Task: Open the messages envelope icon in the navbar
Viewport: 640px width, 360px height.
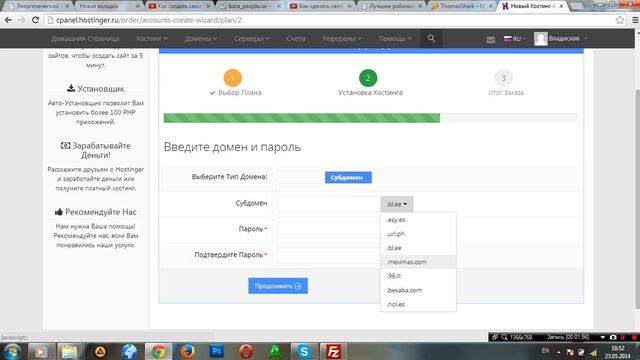Action: pos(491,39)
